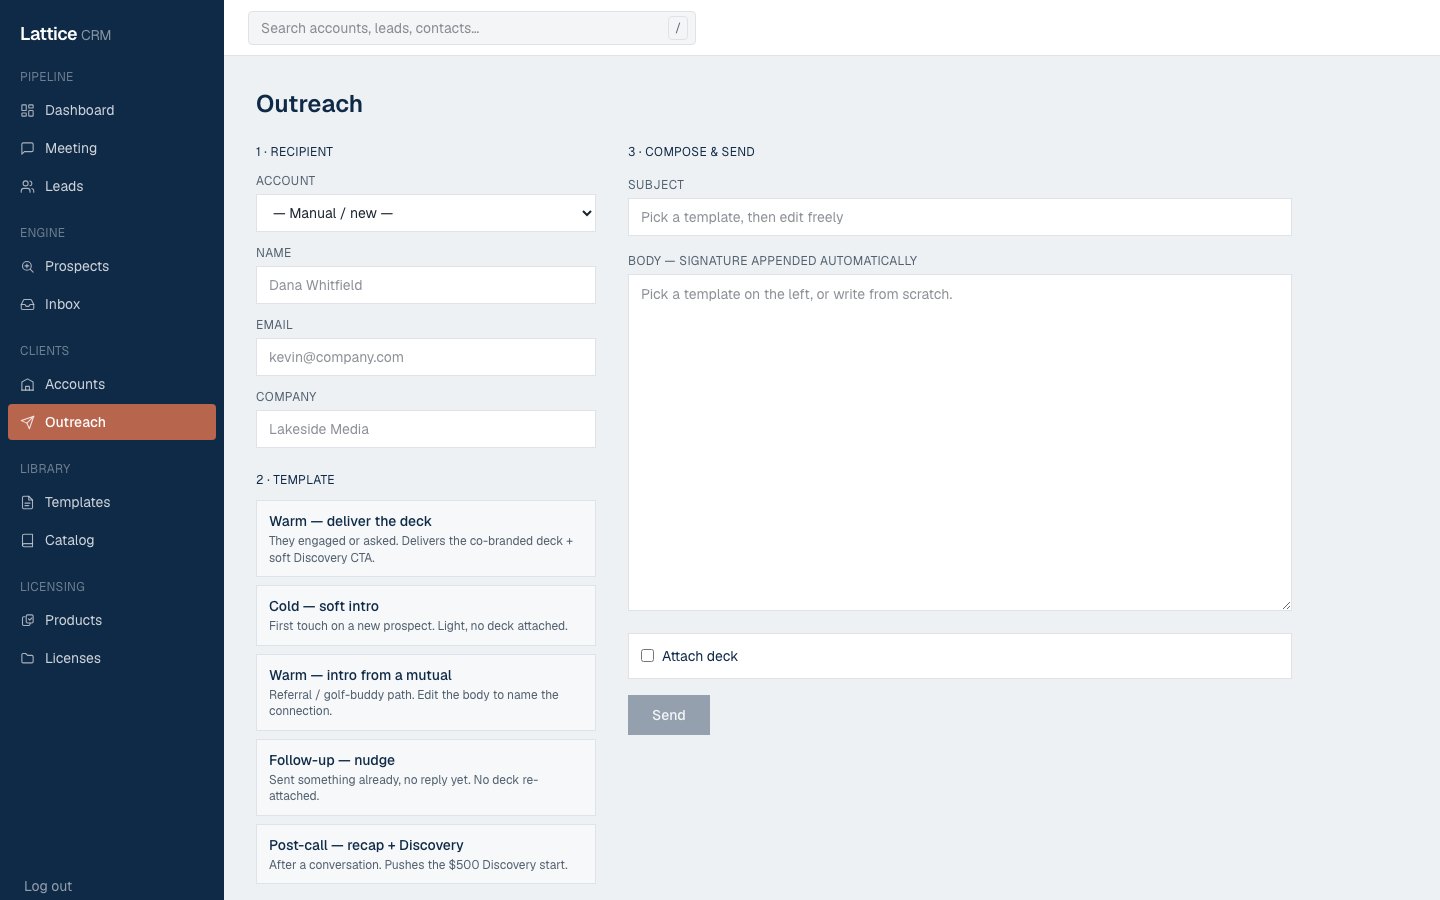Viewport: 1440px width, 900px height.
Task: Click the Outreach paper-plane icon
Action: (28, 423)
